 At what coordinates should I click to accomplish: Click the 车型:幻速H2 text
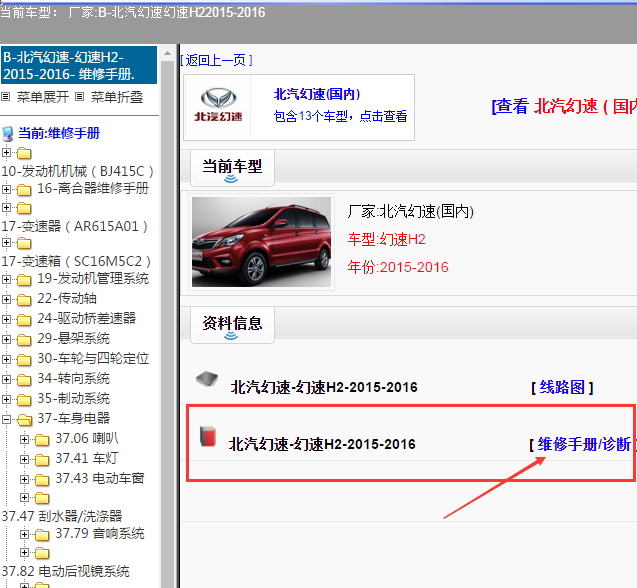[386, 239]
